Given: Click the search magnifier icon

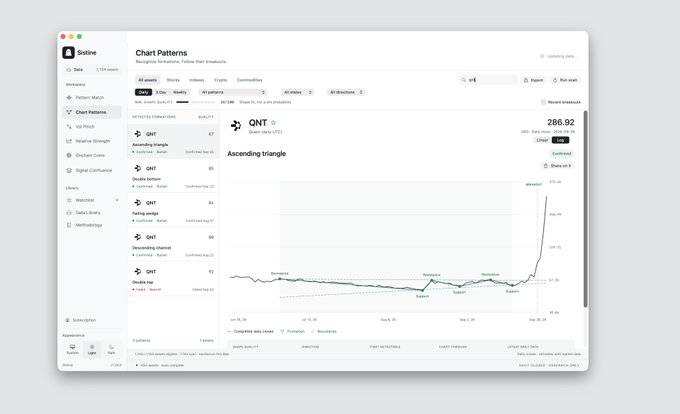Looking at the screenshot, I should 464,80.
